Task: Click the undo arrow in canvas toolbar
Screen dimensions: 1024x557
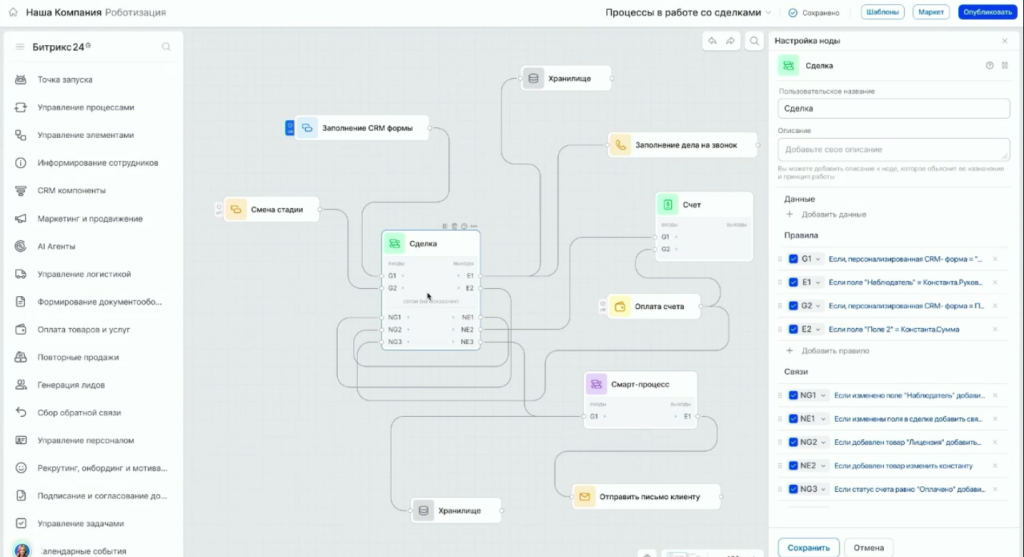Action: tap(712, 41)
